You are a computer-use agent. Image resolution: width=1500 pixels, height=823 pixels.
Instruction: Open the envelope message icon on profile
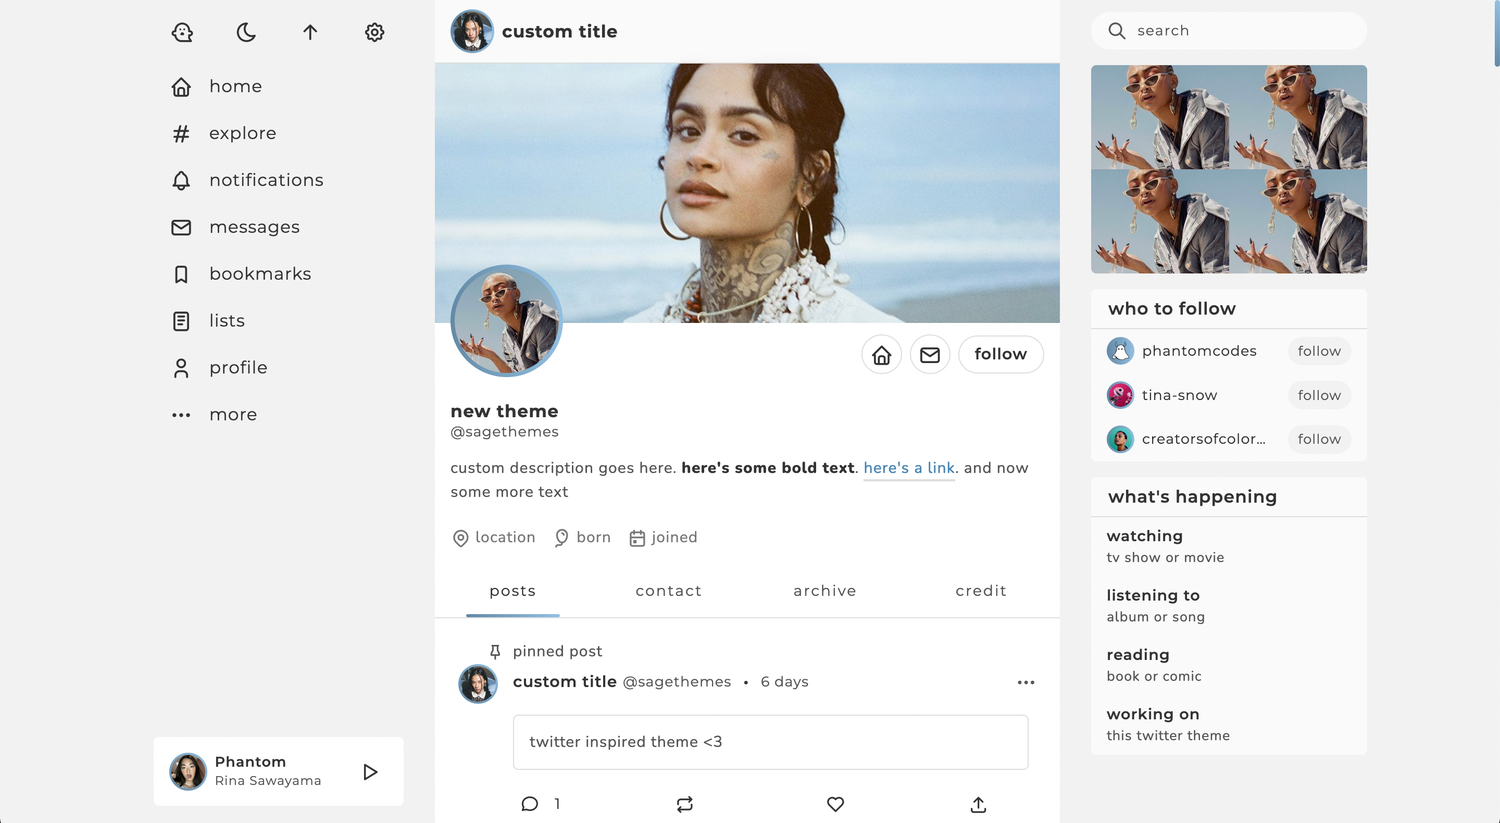coord(930,355)
